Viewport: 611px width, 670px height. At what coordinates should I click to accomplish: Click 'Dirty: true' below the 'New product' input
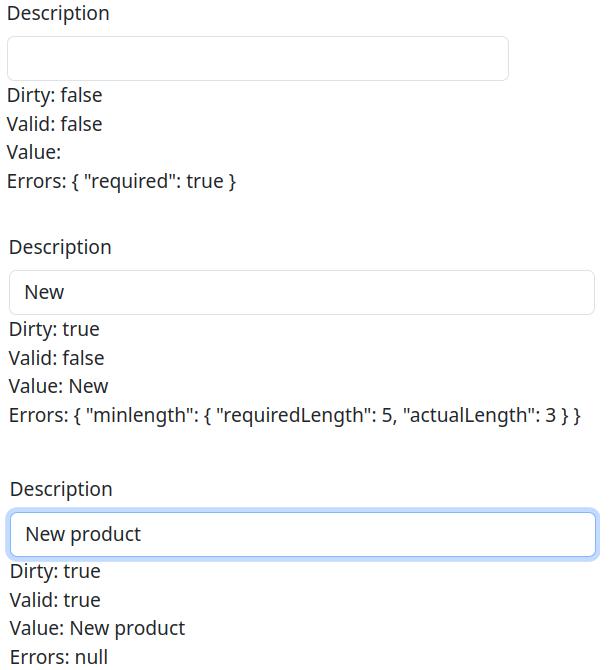[55, 571]
